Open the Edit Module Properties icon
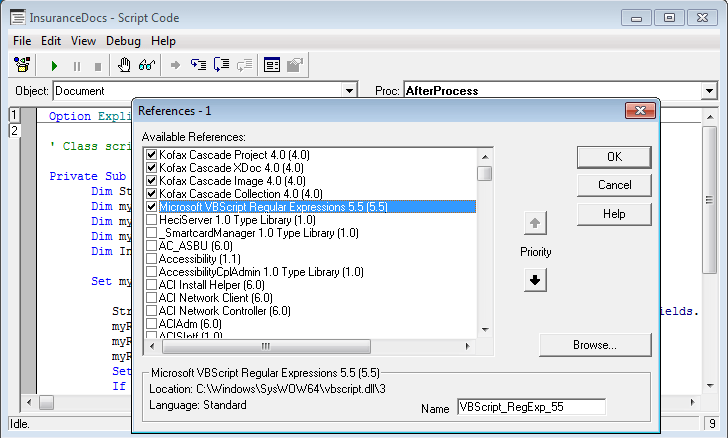 [x=271, y=65]
